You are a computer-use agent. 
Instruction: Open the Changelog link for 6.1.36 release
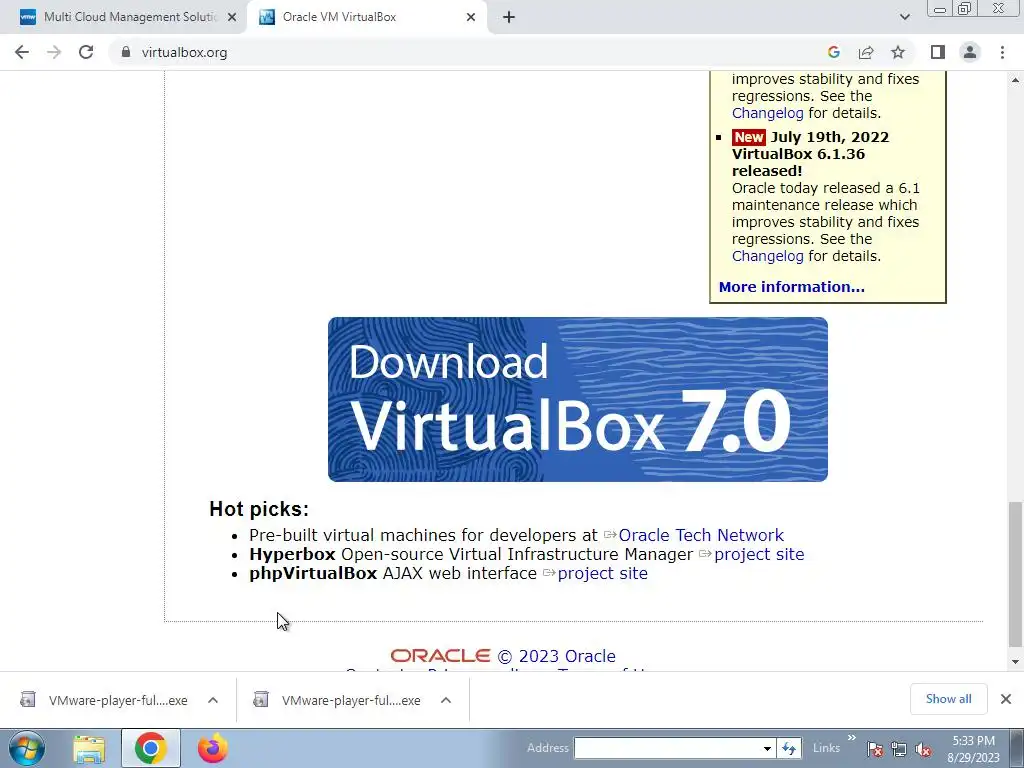coord(767,256)
